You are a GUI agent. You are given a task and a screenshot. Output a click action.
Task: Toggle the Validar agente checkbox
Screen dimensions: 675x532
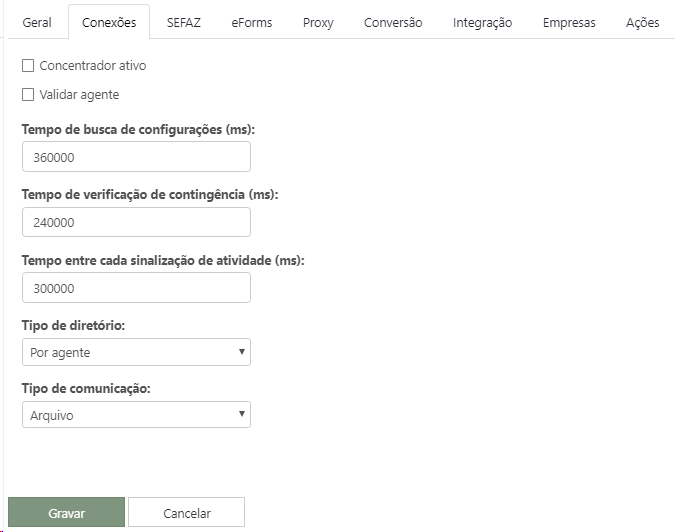click(28, 95)
